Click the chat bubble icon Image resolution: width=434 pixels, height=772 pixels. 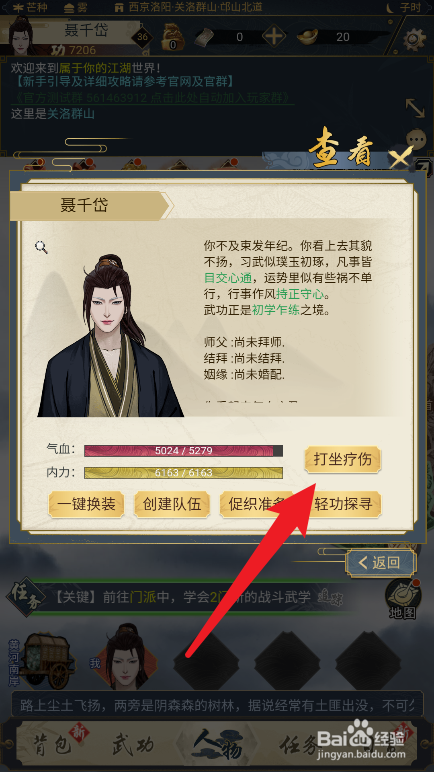point(417,139)
